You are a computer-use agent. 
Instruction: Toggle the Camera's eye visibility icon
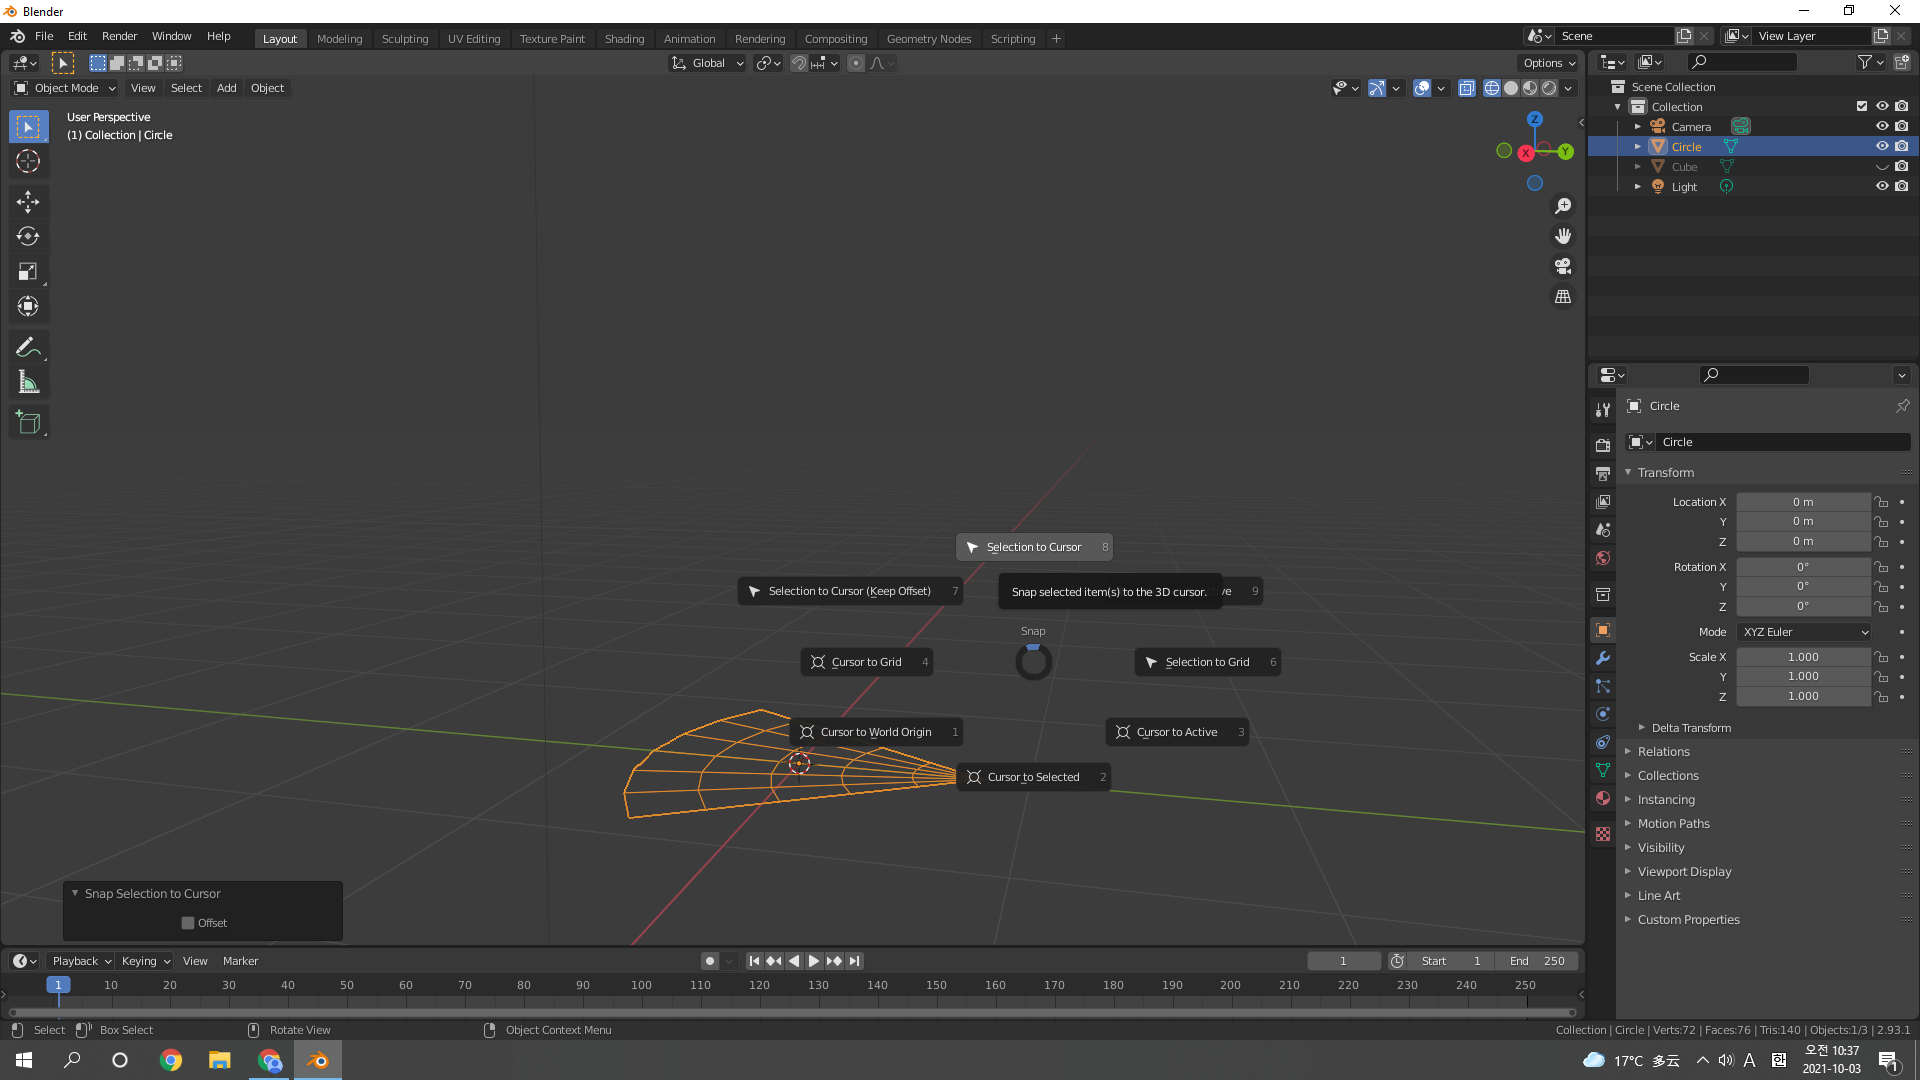click(1882, 127)
